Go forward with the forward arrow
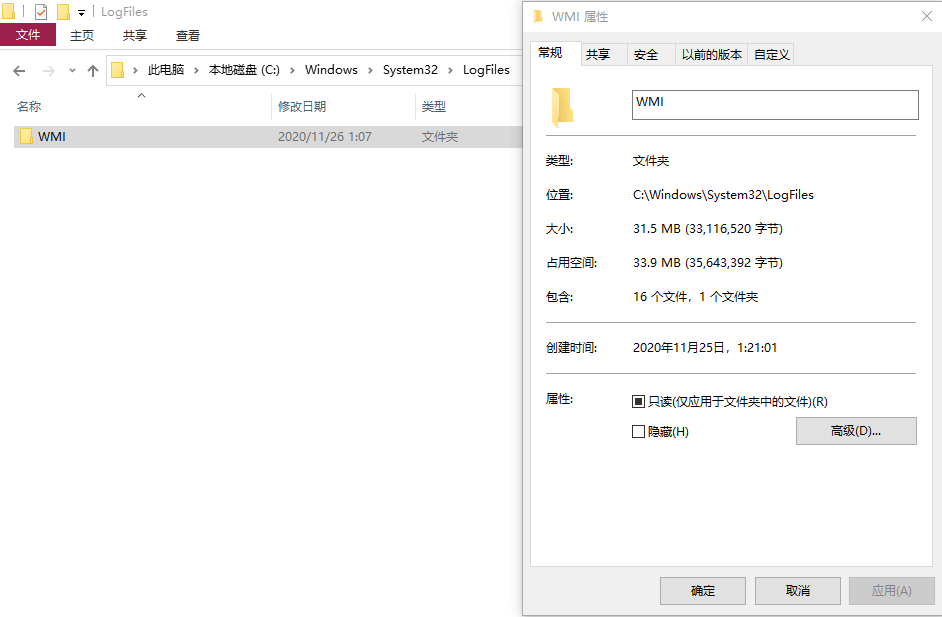 click(x=49, y=71)
